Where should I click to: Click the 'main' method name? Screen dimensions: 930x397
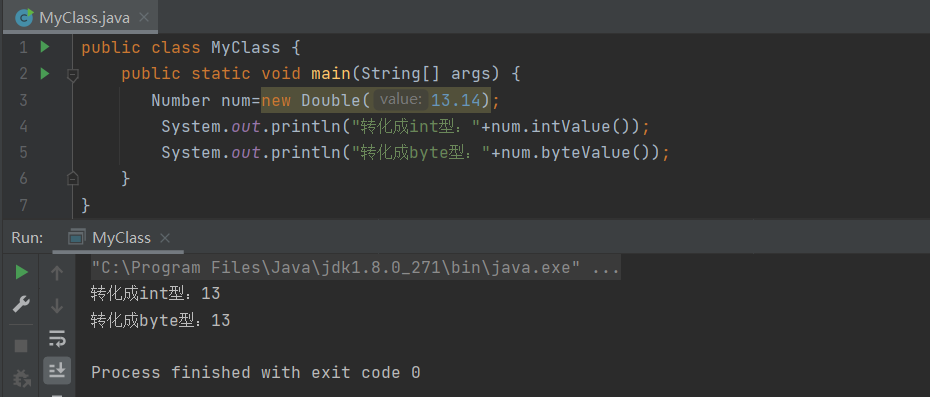[x=331, y=74]
